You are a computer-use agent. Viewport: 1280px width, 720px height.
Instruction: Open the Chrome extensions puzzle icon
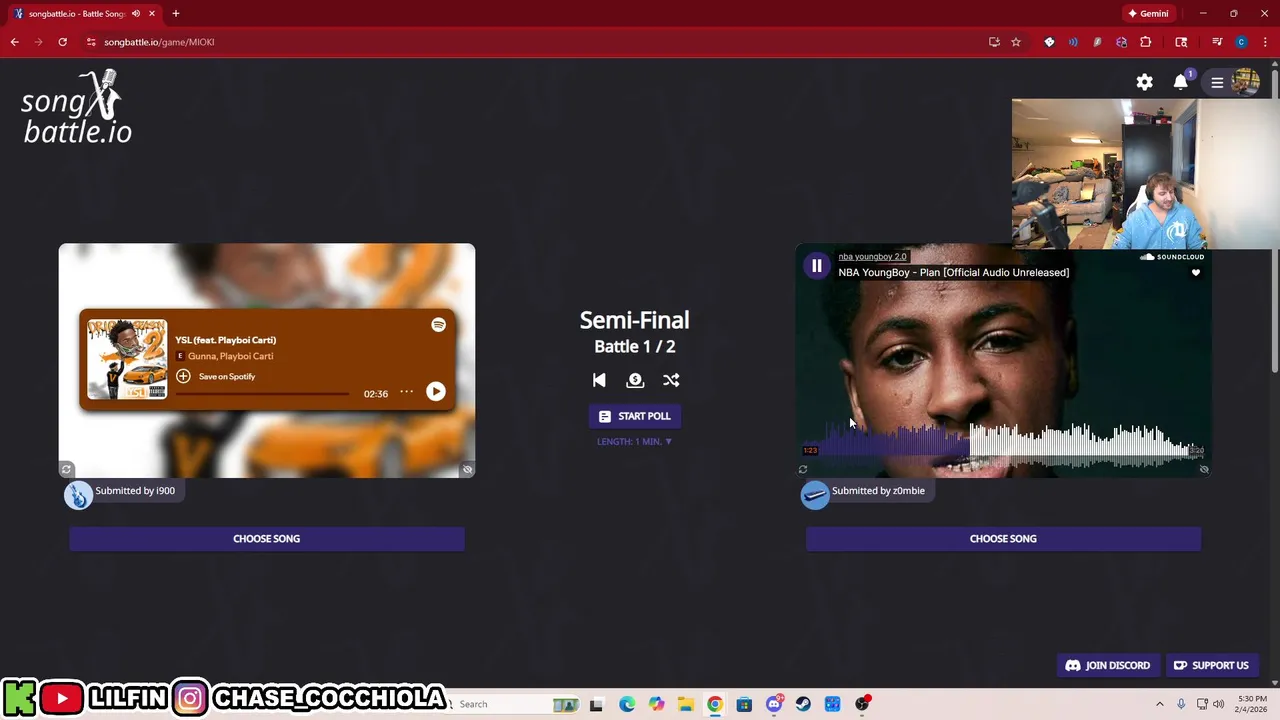tap(1145, 42)
